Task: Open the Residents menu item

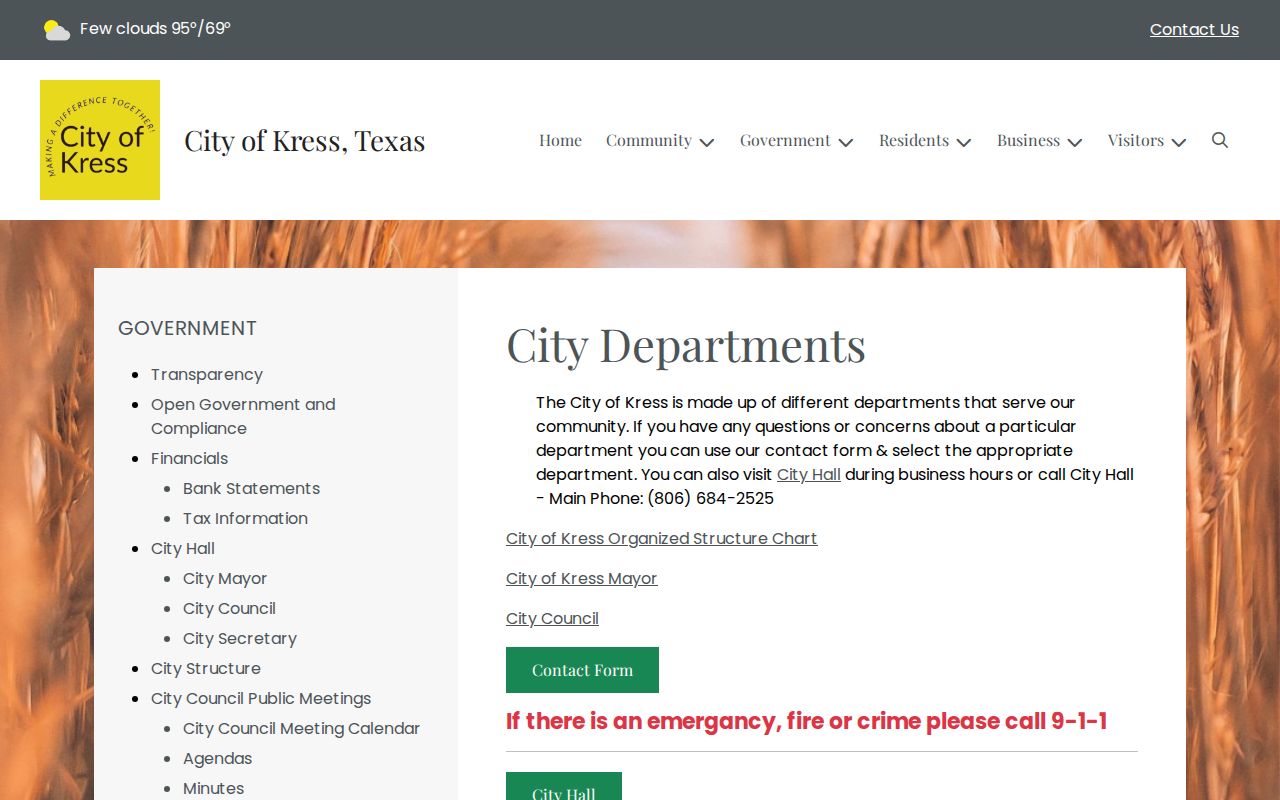Action: 914,140
